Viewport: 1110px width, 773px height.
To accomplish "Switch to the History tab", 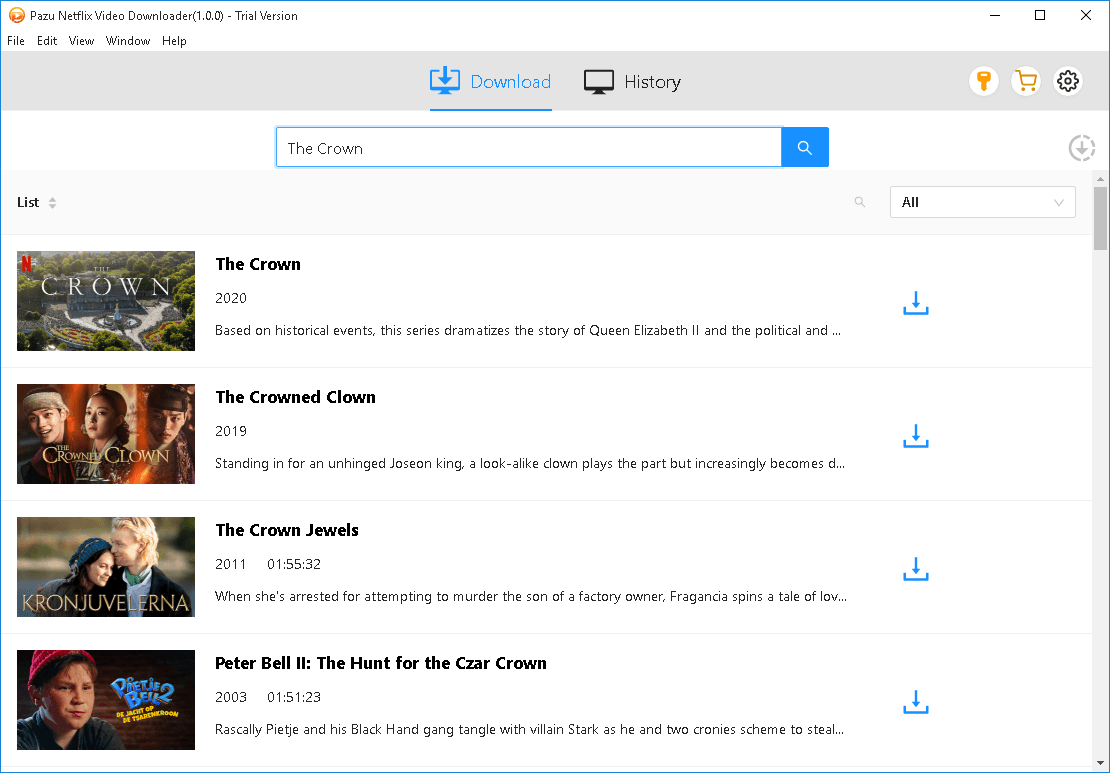I will point(632,82).
